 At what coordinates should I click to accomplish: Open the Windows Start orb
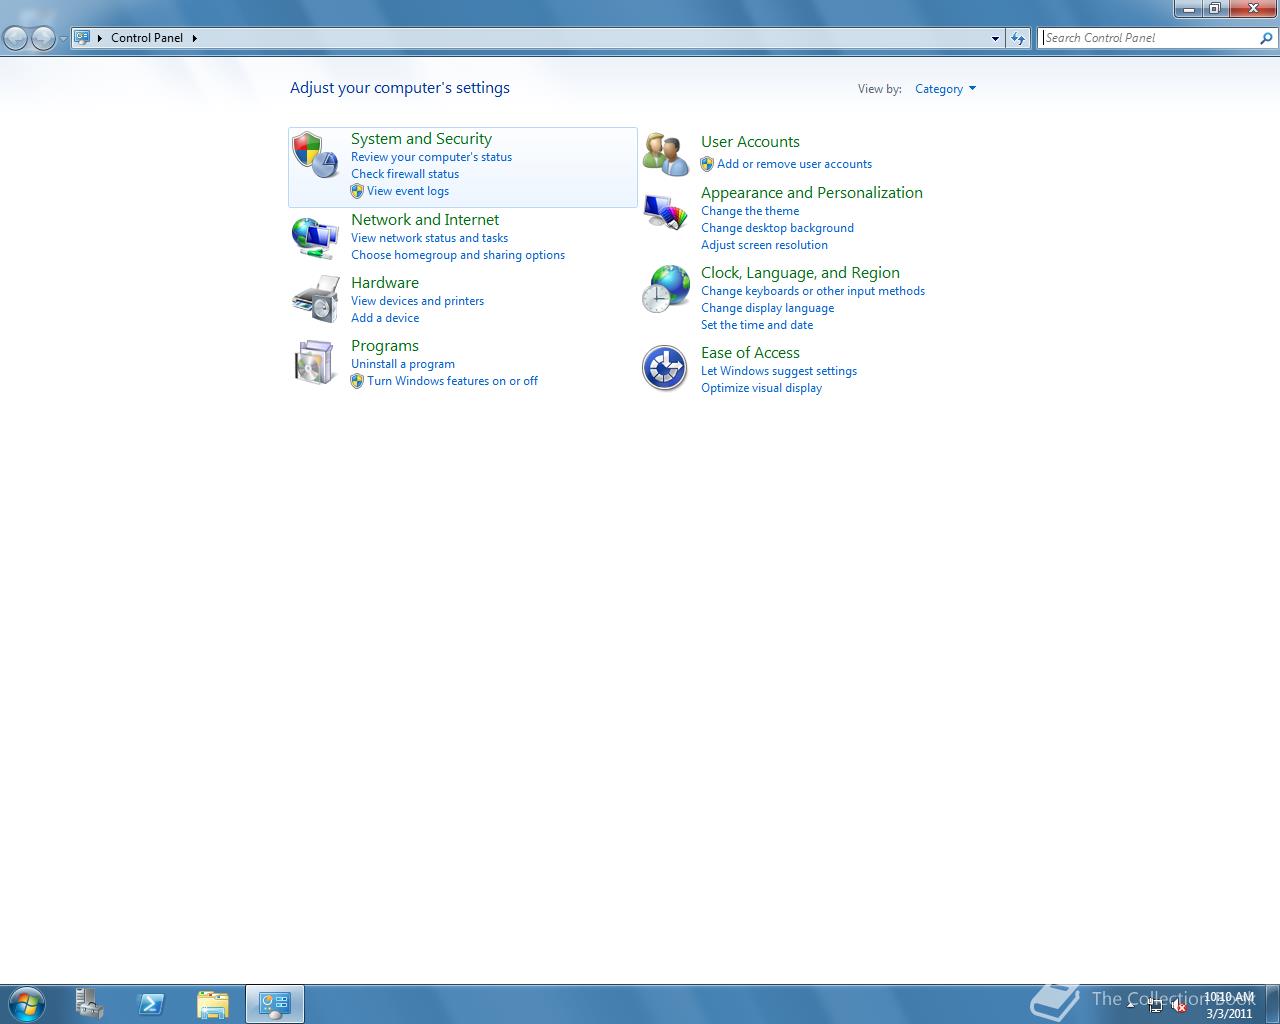tap(27, 1004)
